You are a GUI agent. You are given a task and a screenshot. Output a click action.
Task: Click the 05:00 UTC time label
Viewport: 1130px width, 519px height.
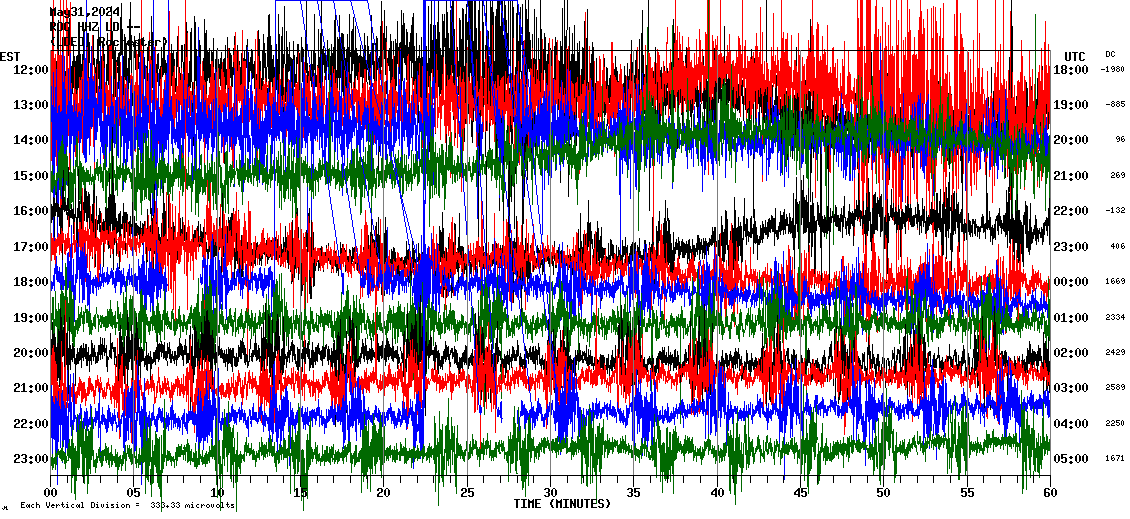(x=1070, y=459)
